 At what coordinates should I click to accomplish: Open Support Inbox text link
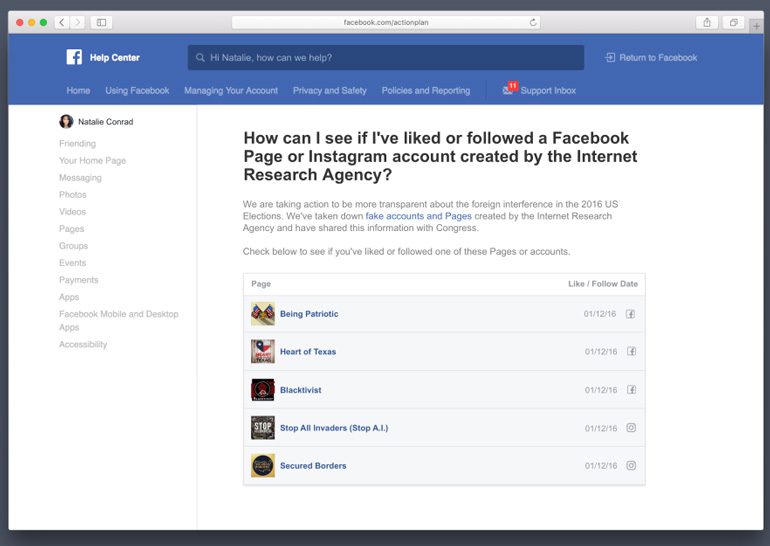point(548,90)
